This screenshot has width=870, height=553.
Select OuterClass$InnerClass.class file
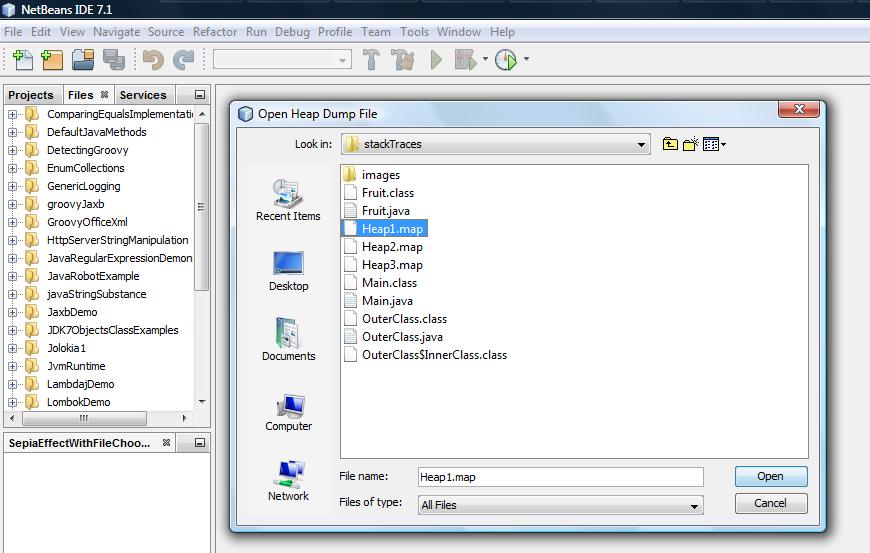426,355
